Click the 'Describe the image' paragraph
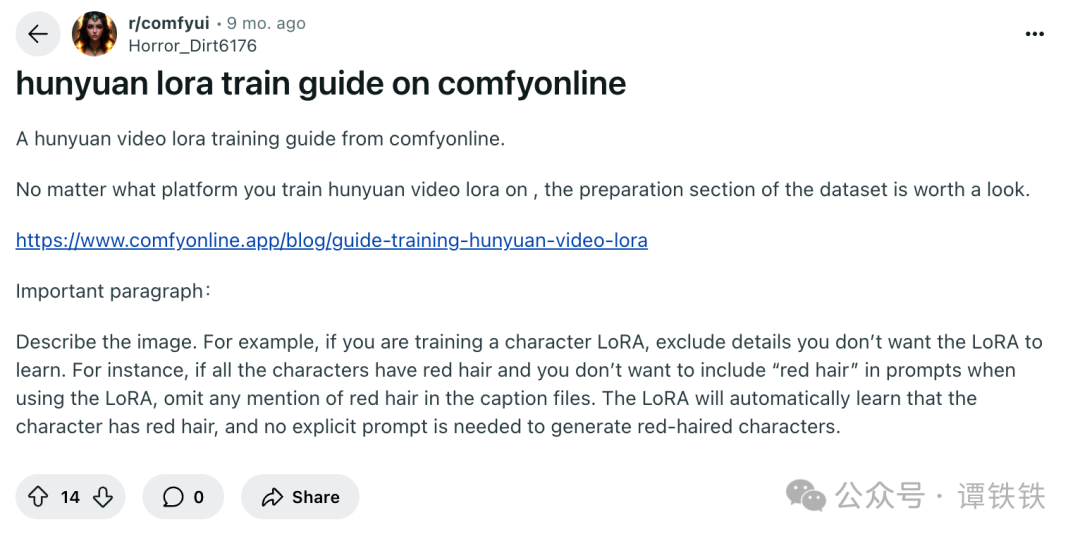This screenshot has width=1080, height=539. 529,384
